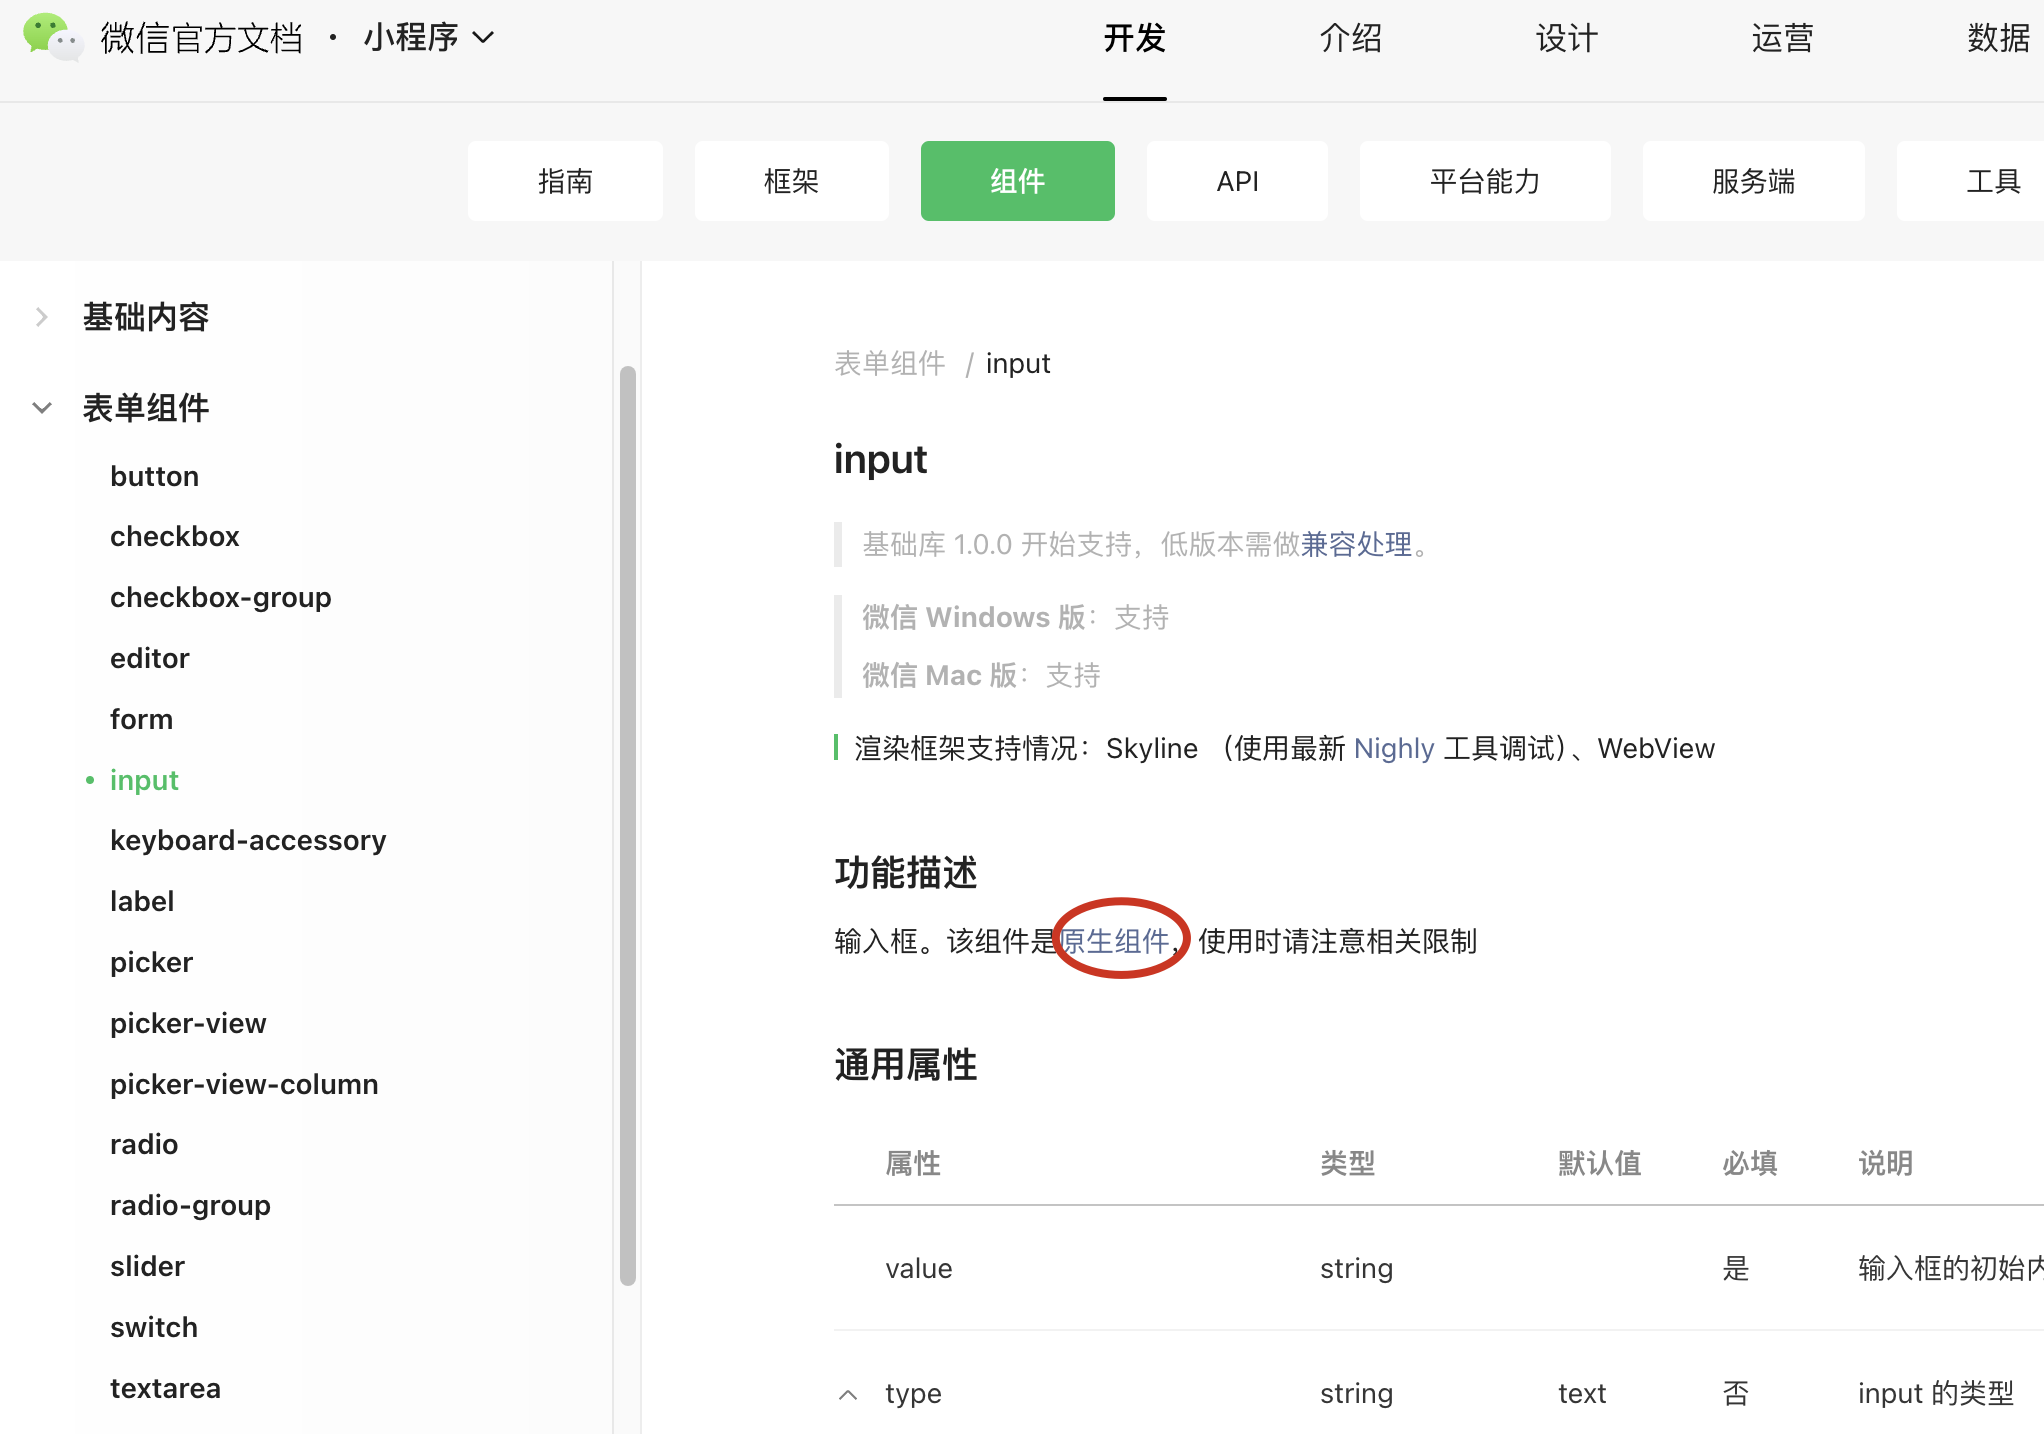
Task: Open the picker-view-column component page
Action: click(244, 1085)
